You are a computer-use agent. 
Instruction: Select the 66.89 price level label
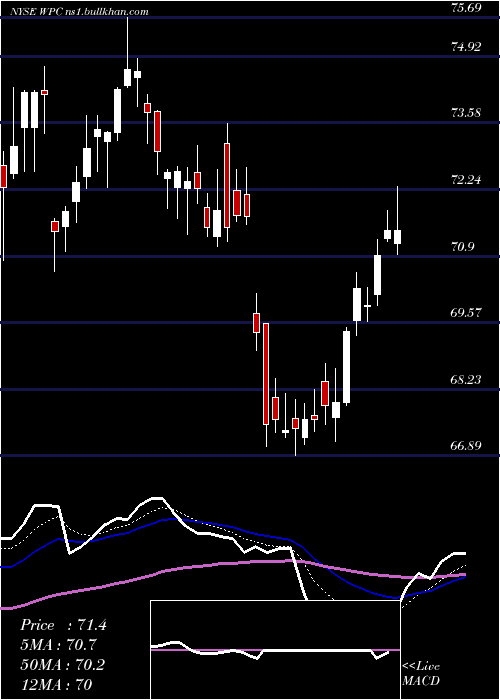(x=467, y=445)
